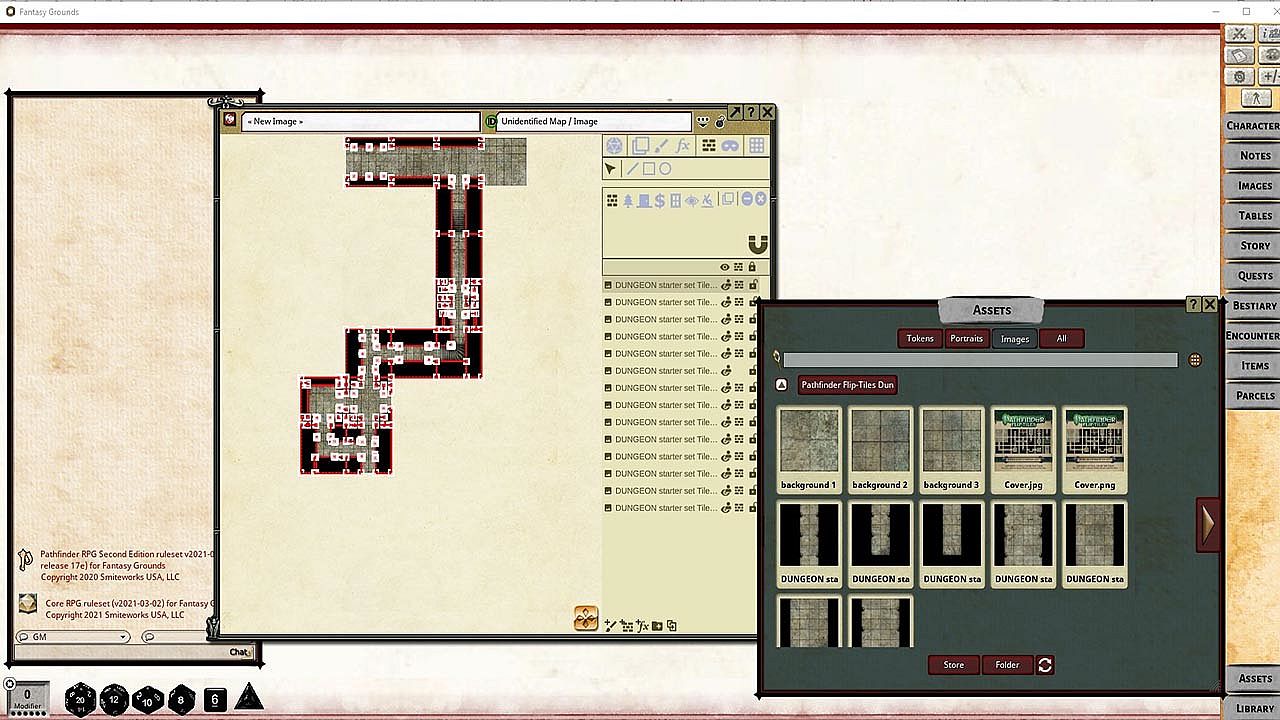Toggle the last DUNGEON layer's padlock
This screenshot has height=720, width=1280.
click(752, 508)
